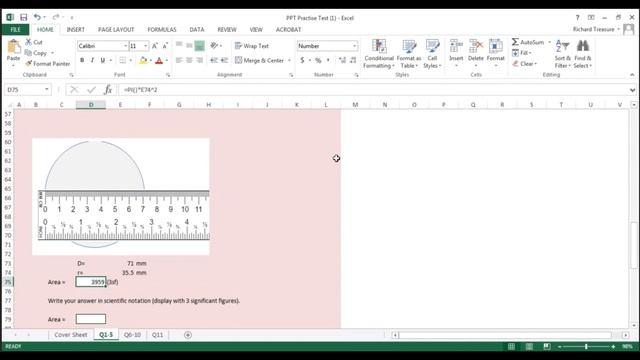Open the Q6-10 worksheet tab

point(132,335)
